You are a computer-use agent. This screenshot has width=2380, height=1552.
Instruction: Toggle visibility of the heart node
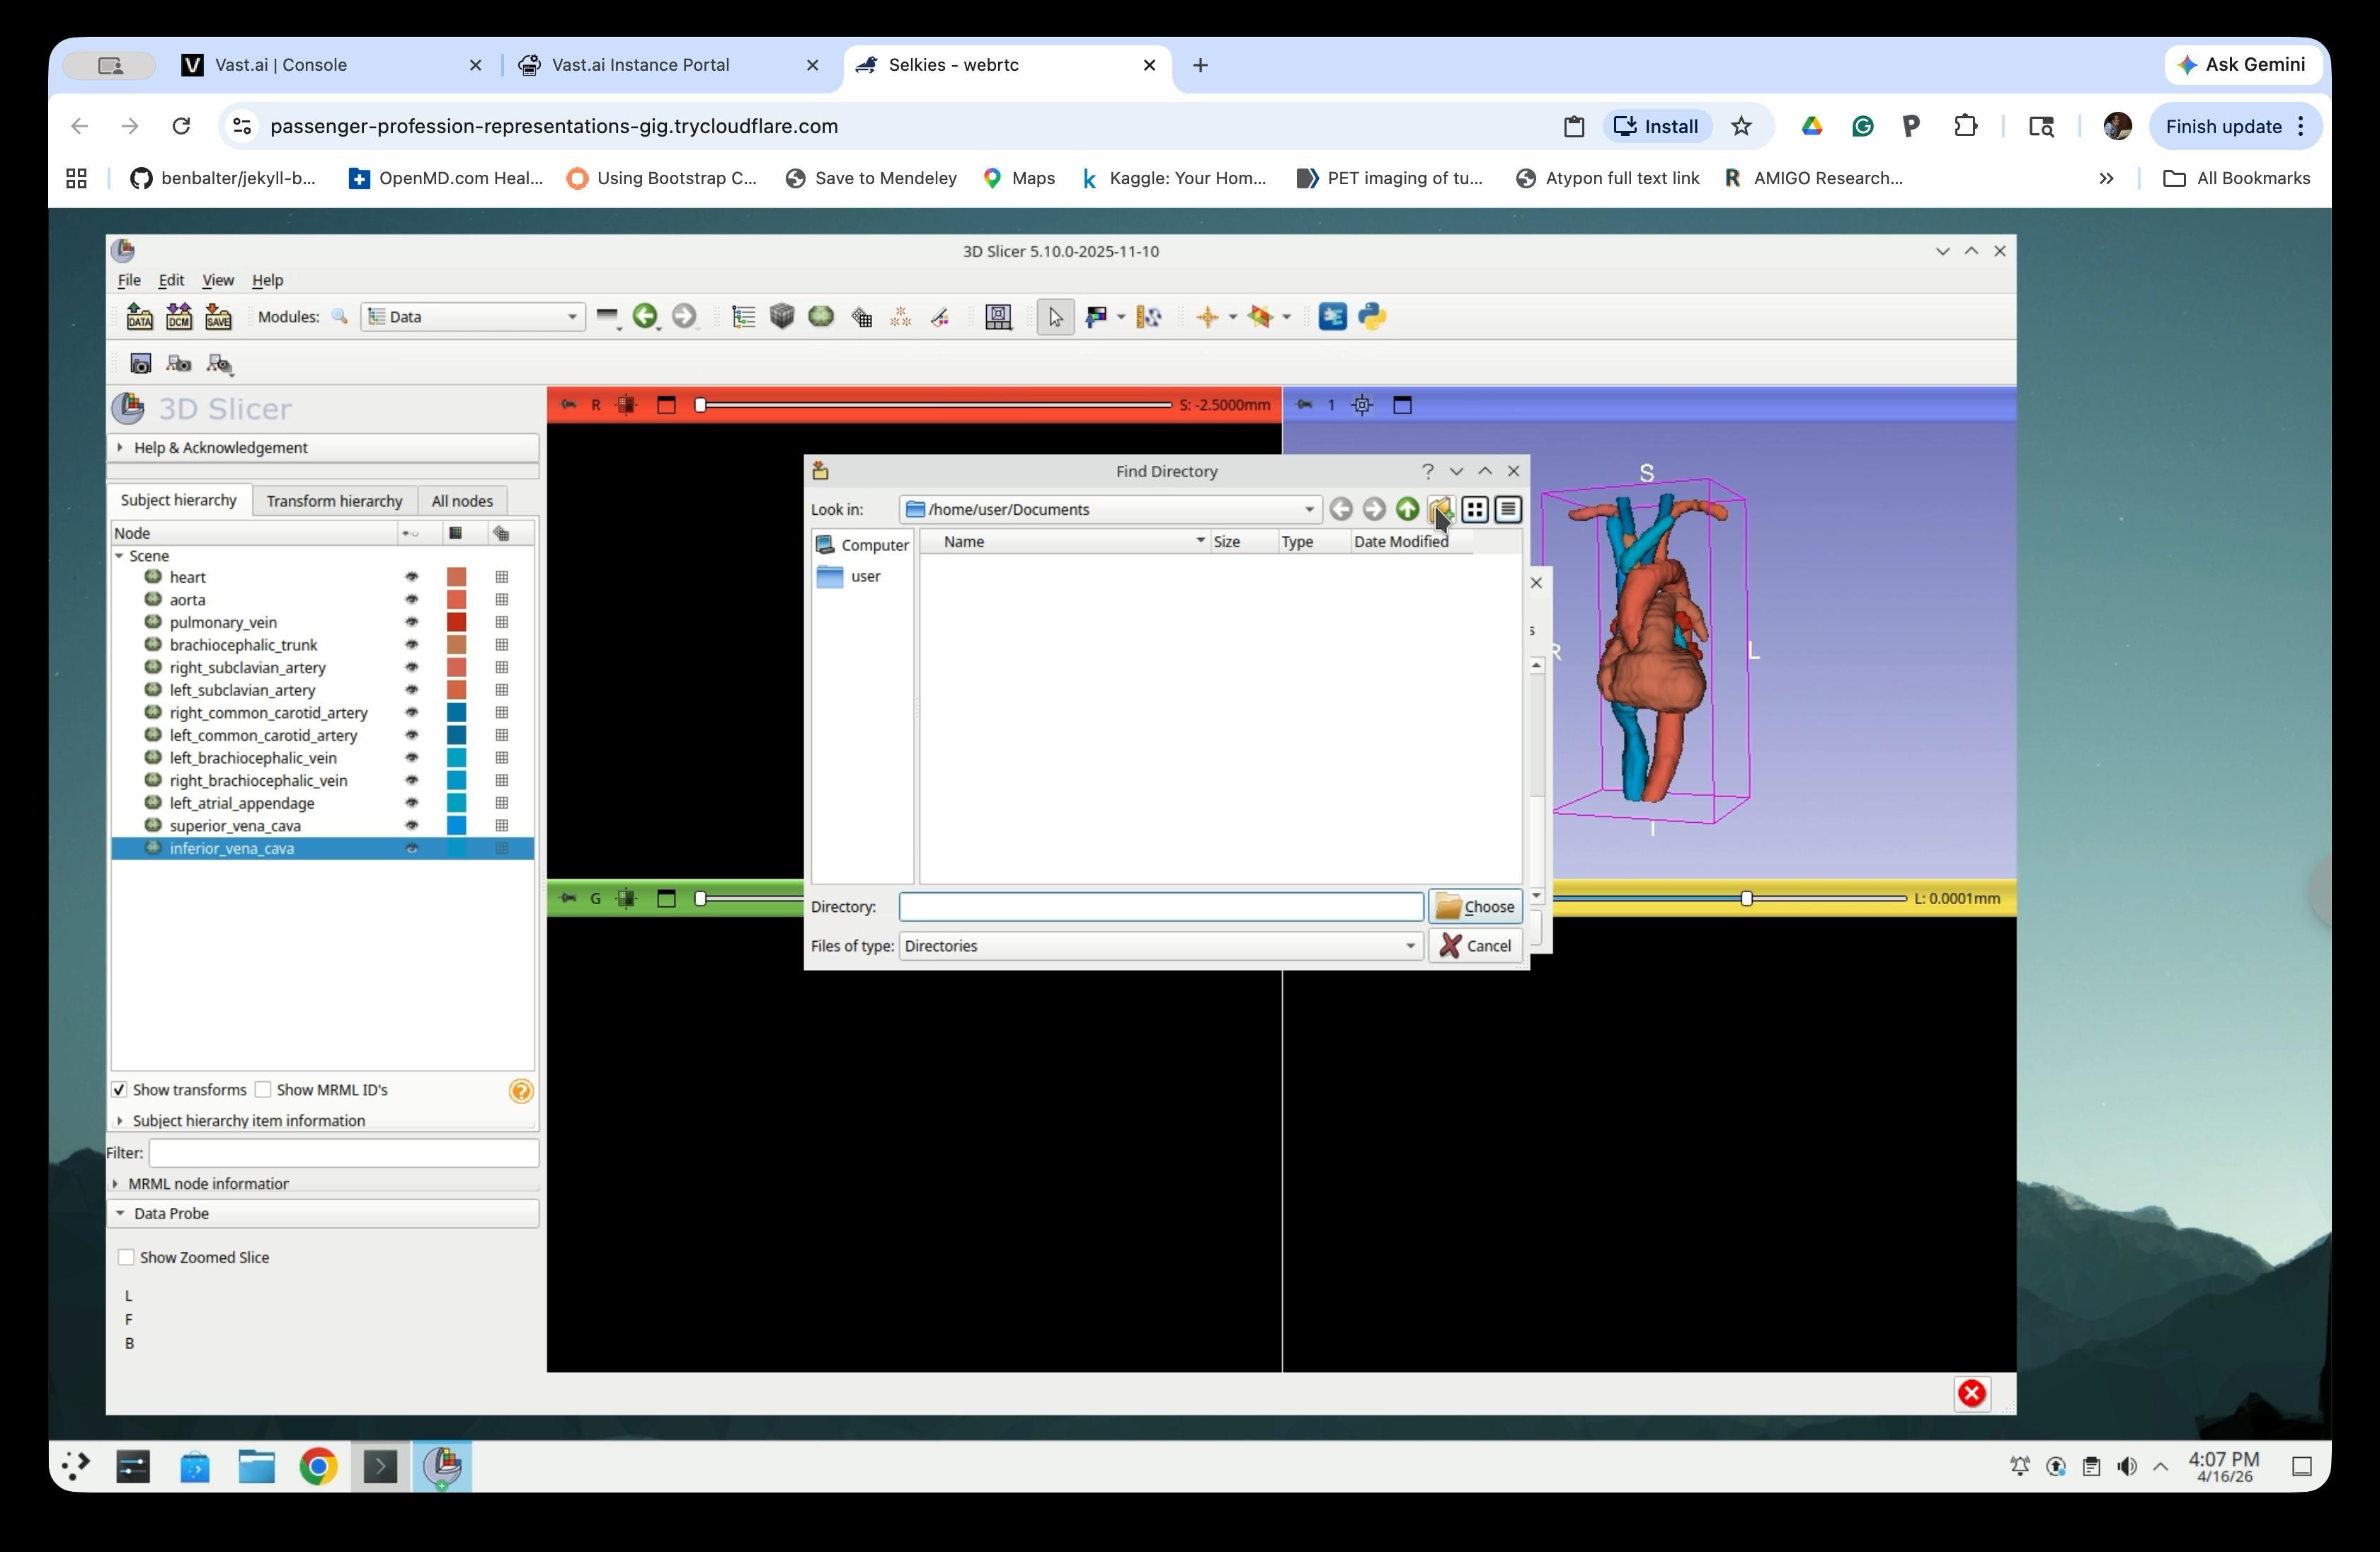coord(412,577)
